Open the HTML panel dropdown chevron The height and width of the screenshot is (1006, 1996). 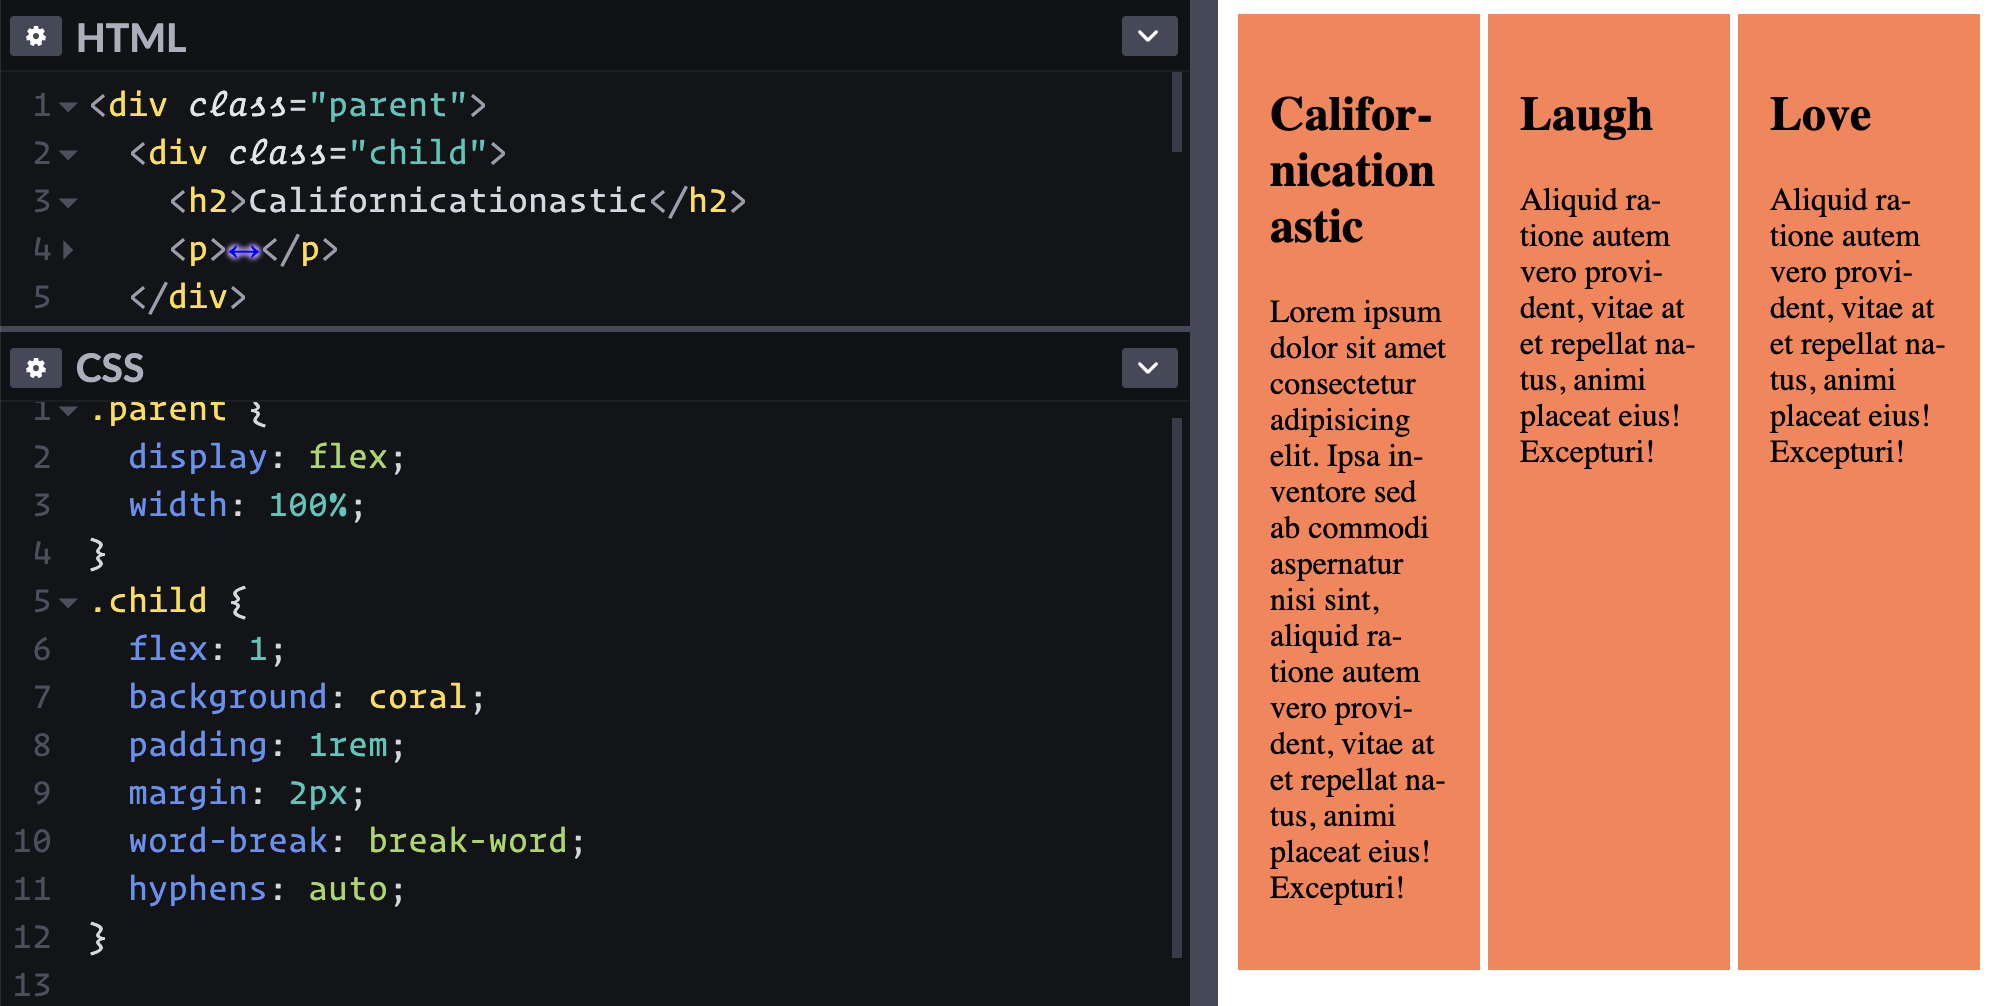point(1149,36)
